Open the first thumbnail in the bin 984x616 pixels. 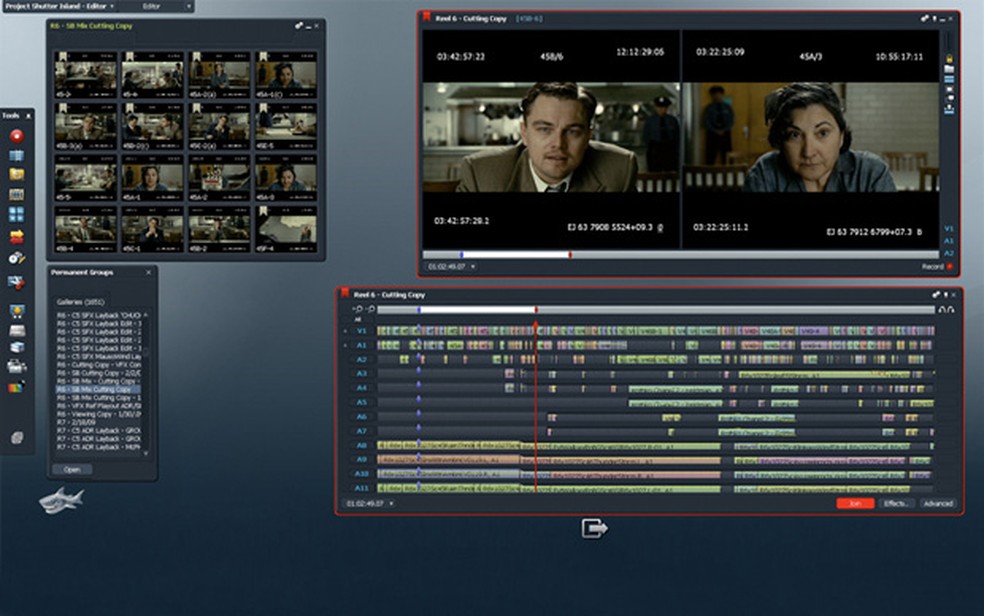[x=85, y=75]
